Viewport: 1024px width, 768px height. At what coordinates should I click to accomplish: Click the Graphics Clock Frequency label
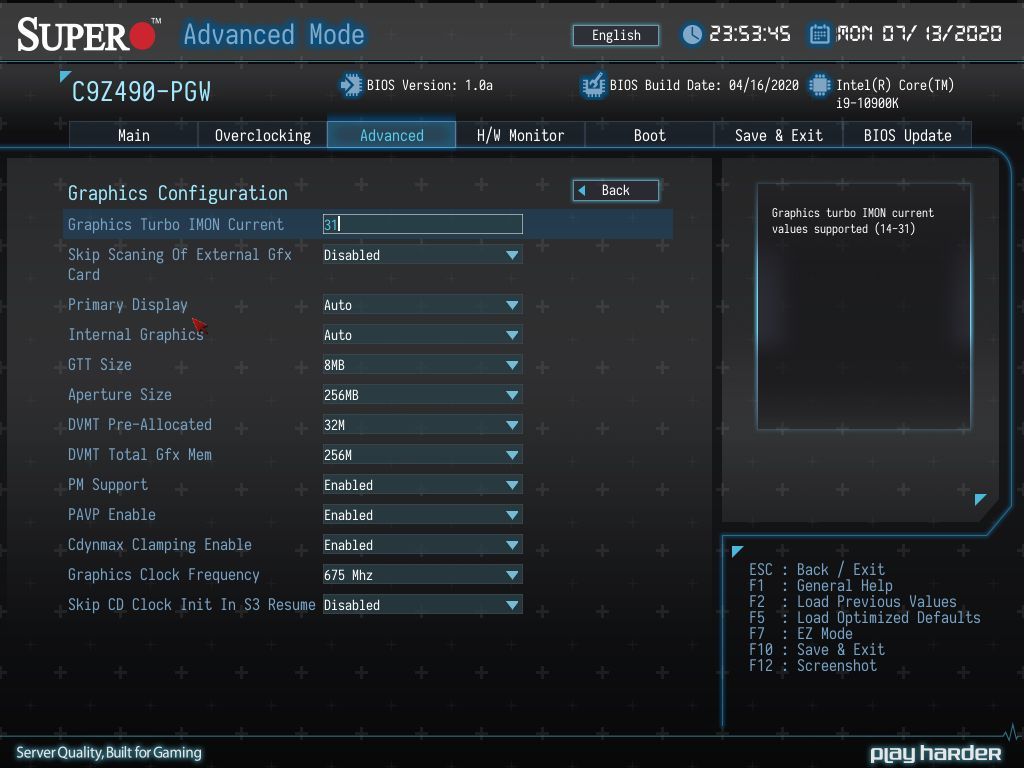[x=163, y=575]
